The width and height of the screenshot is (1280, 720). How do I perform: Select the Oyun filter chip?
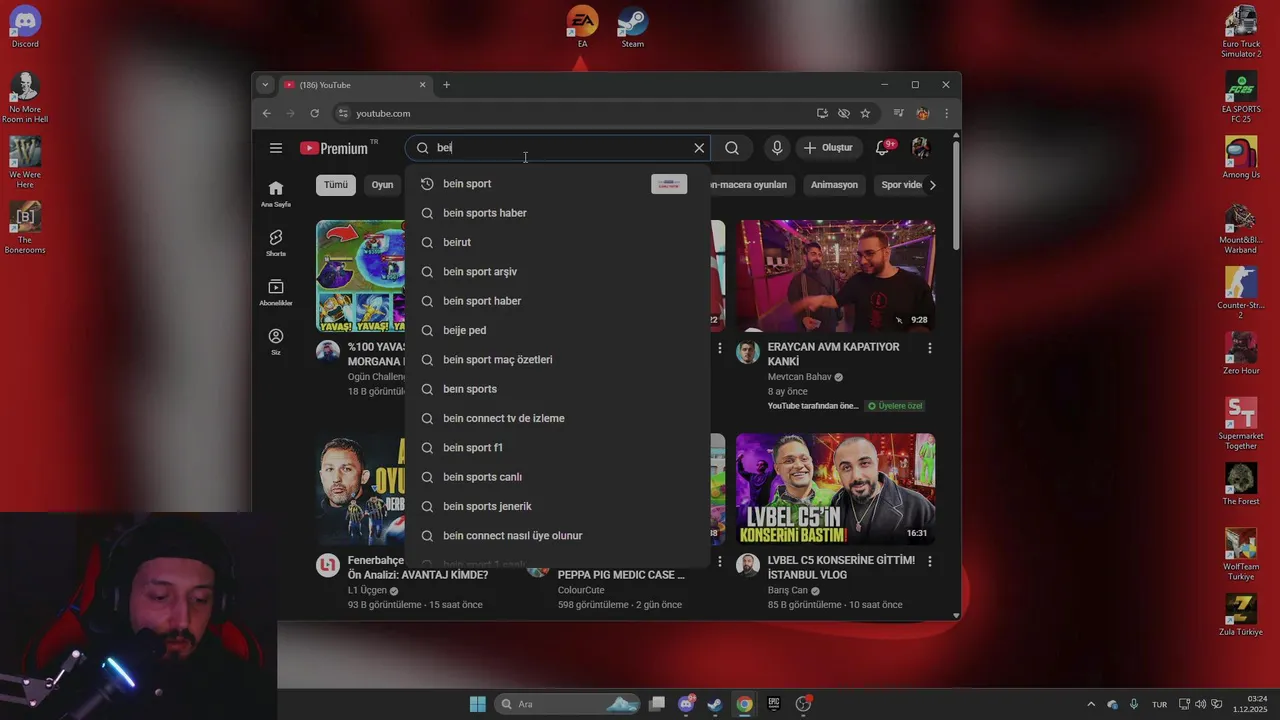tap(382, 185)
